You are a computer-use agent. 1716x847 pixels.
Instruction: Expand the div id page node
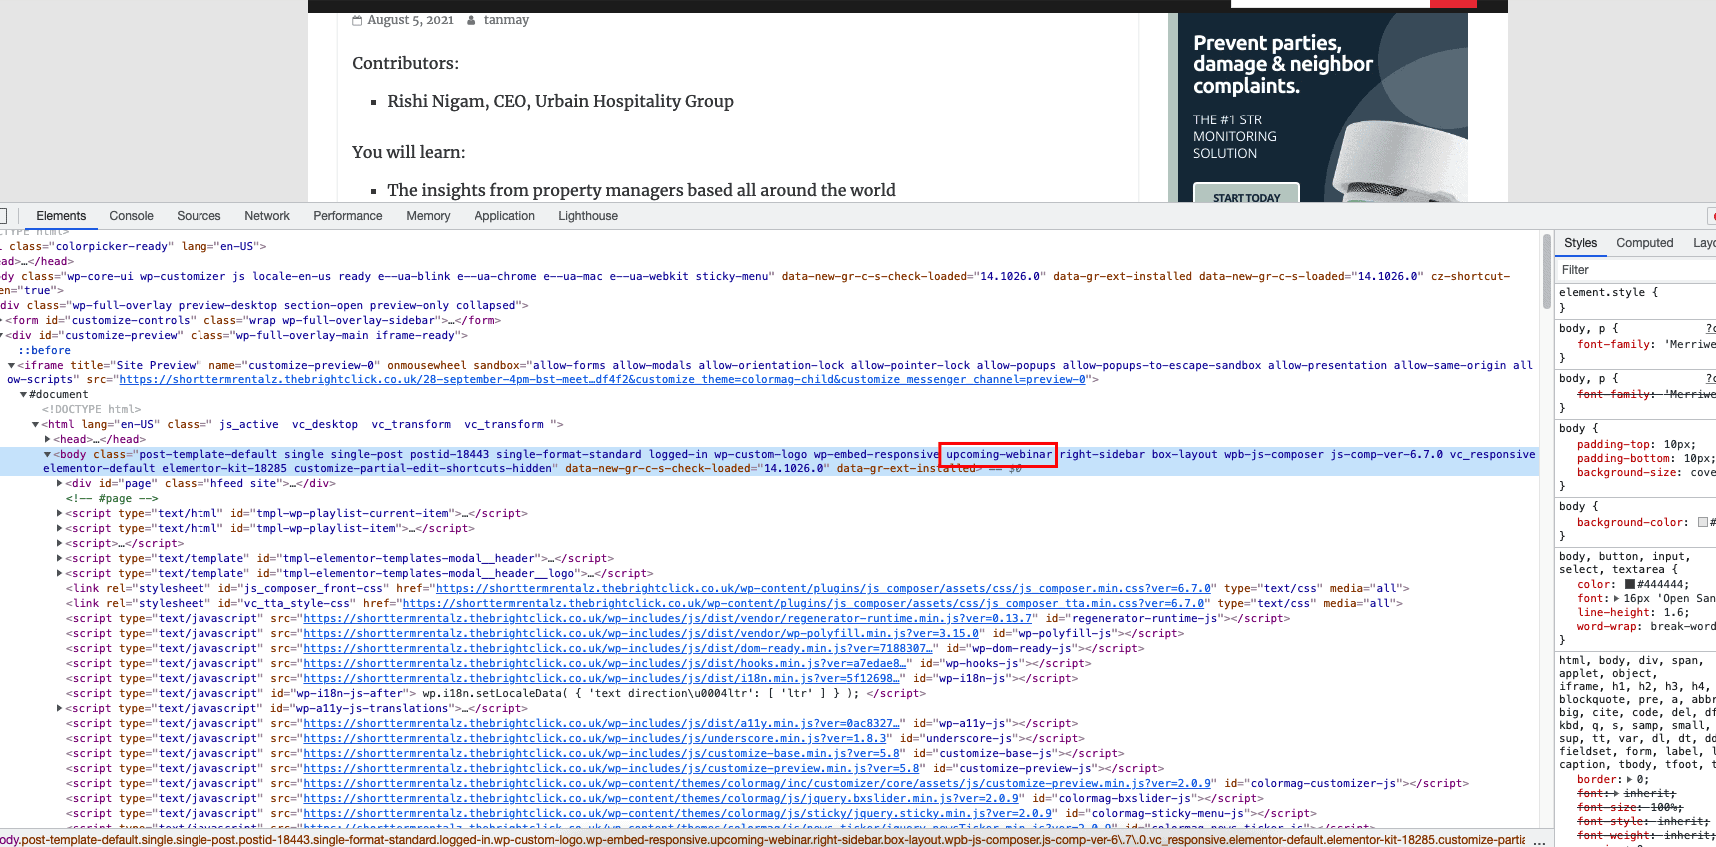pyautogui.click(x=60, y=484)
